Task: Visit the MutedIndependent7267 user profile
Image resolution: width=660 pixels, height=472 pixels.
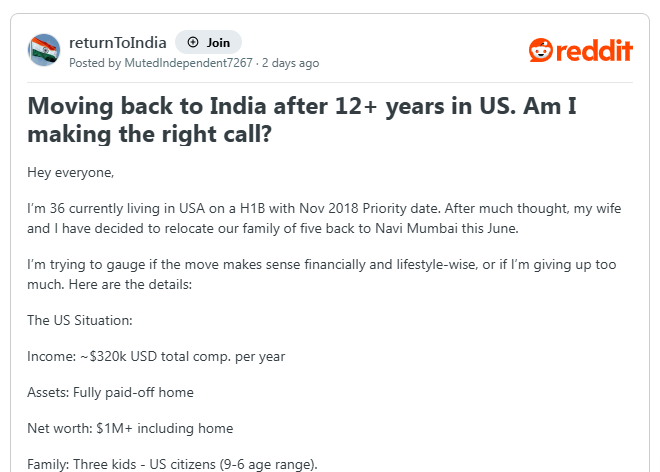Action: coord(188,63)
